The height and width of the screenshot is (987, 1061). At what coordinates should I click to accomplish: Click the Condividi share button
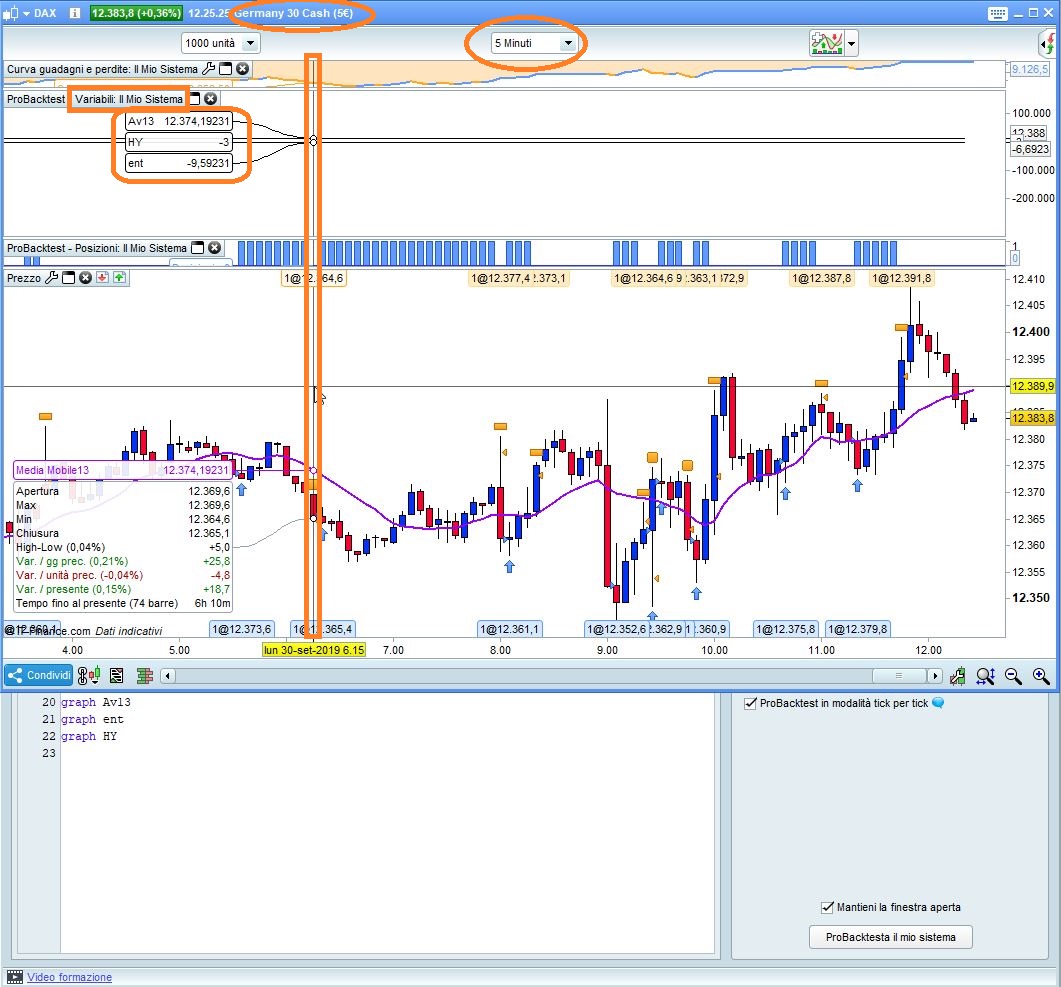point(39,675)
